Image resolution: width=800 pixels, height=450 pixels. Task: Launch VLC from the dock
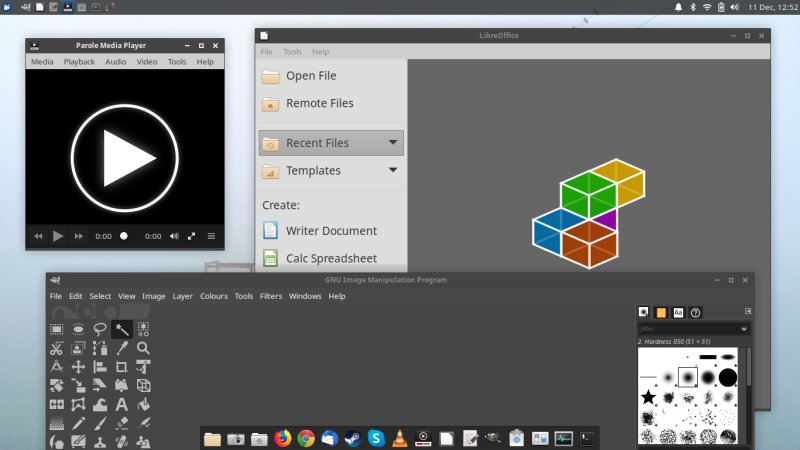click(x=400, y=438)
